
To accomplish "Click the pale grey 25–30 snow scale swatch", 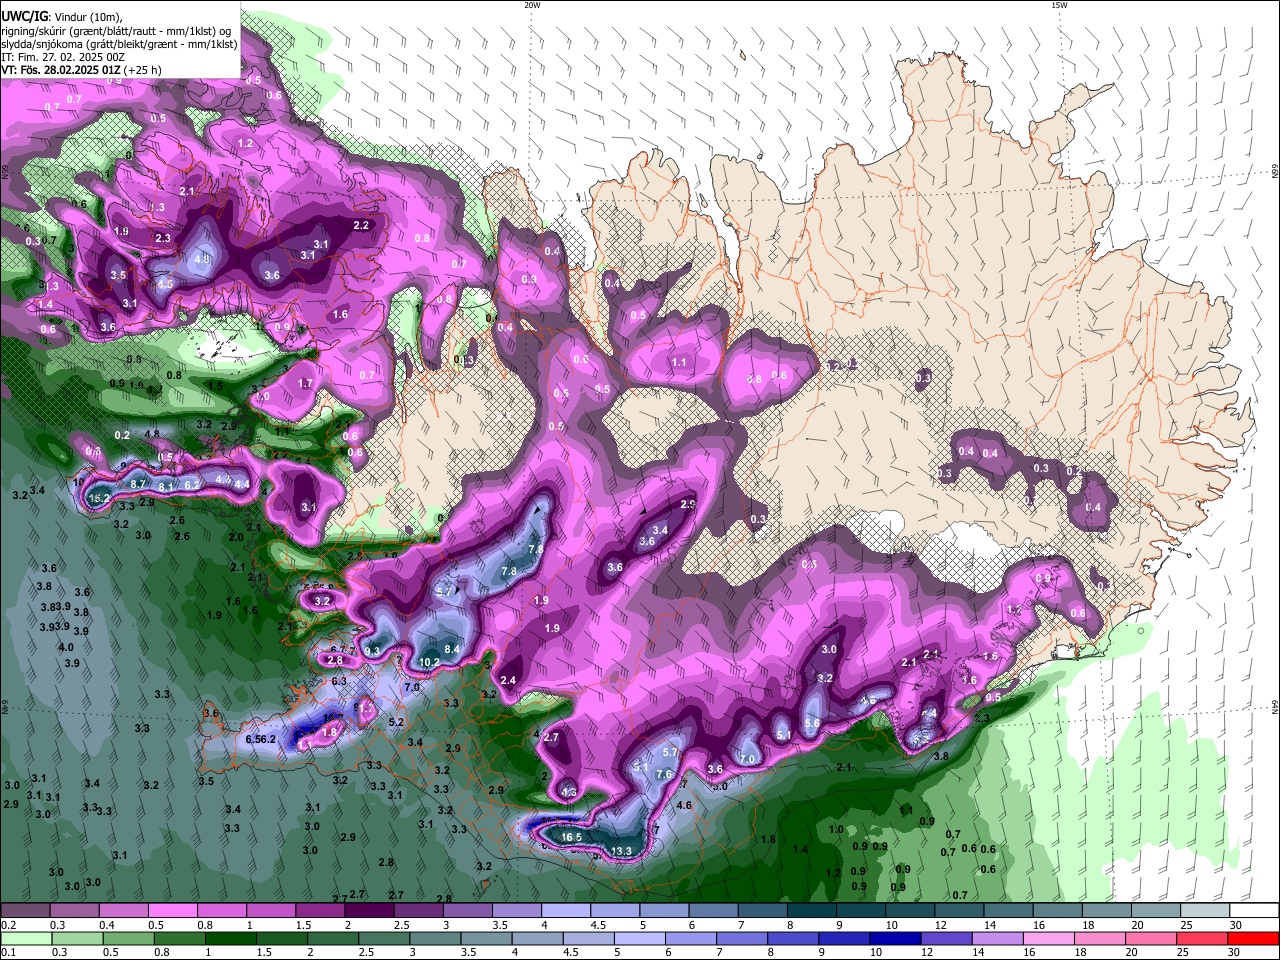I will [1205, 911].
